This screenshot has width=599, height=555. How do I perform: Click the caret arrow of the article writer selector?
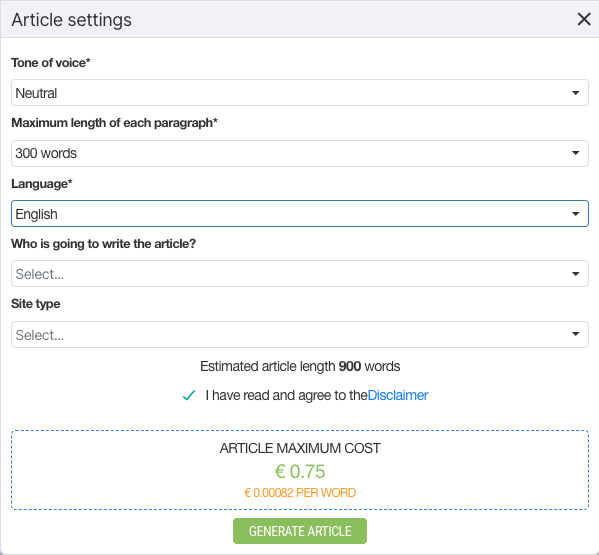(x=575, y=274)
